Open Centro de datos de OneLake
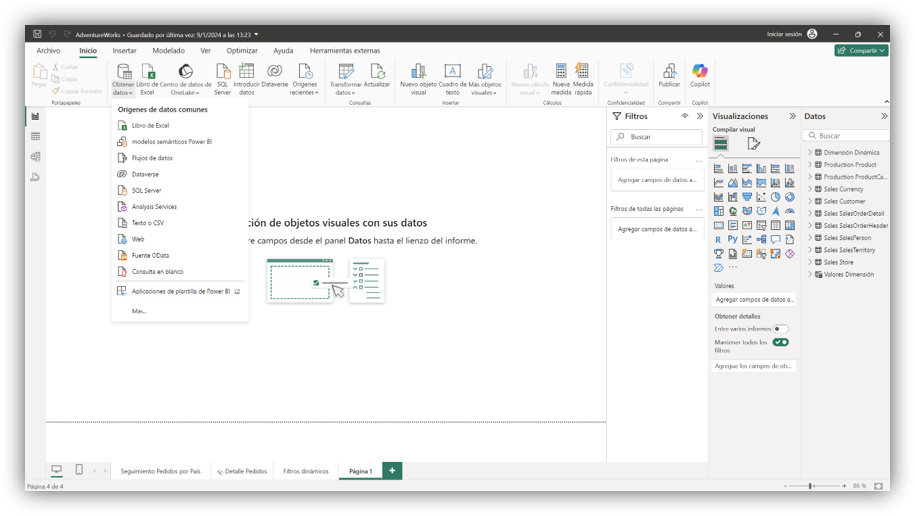The height and width of the screenshot is (516, 915). point(186,79)
